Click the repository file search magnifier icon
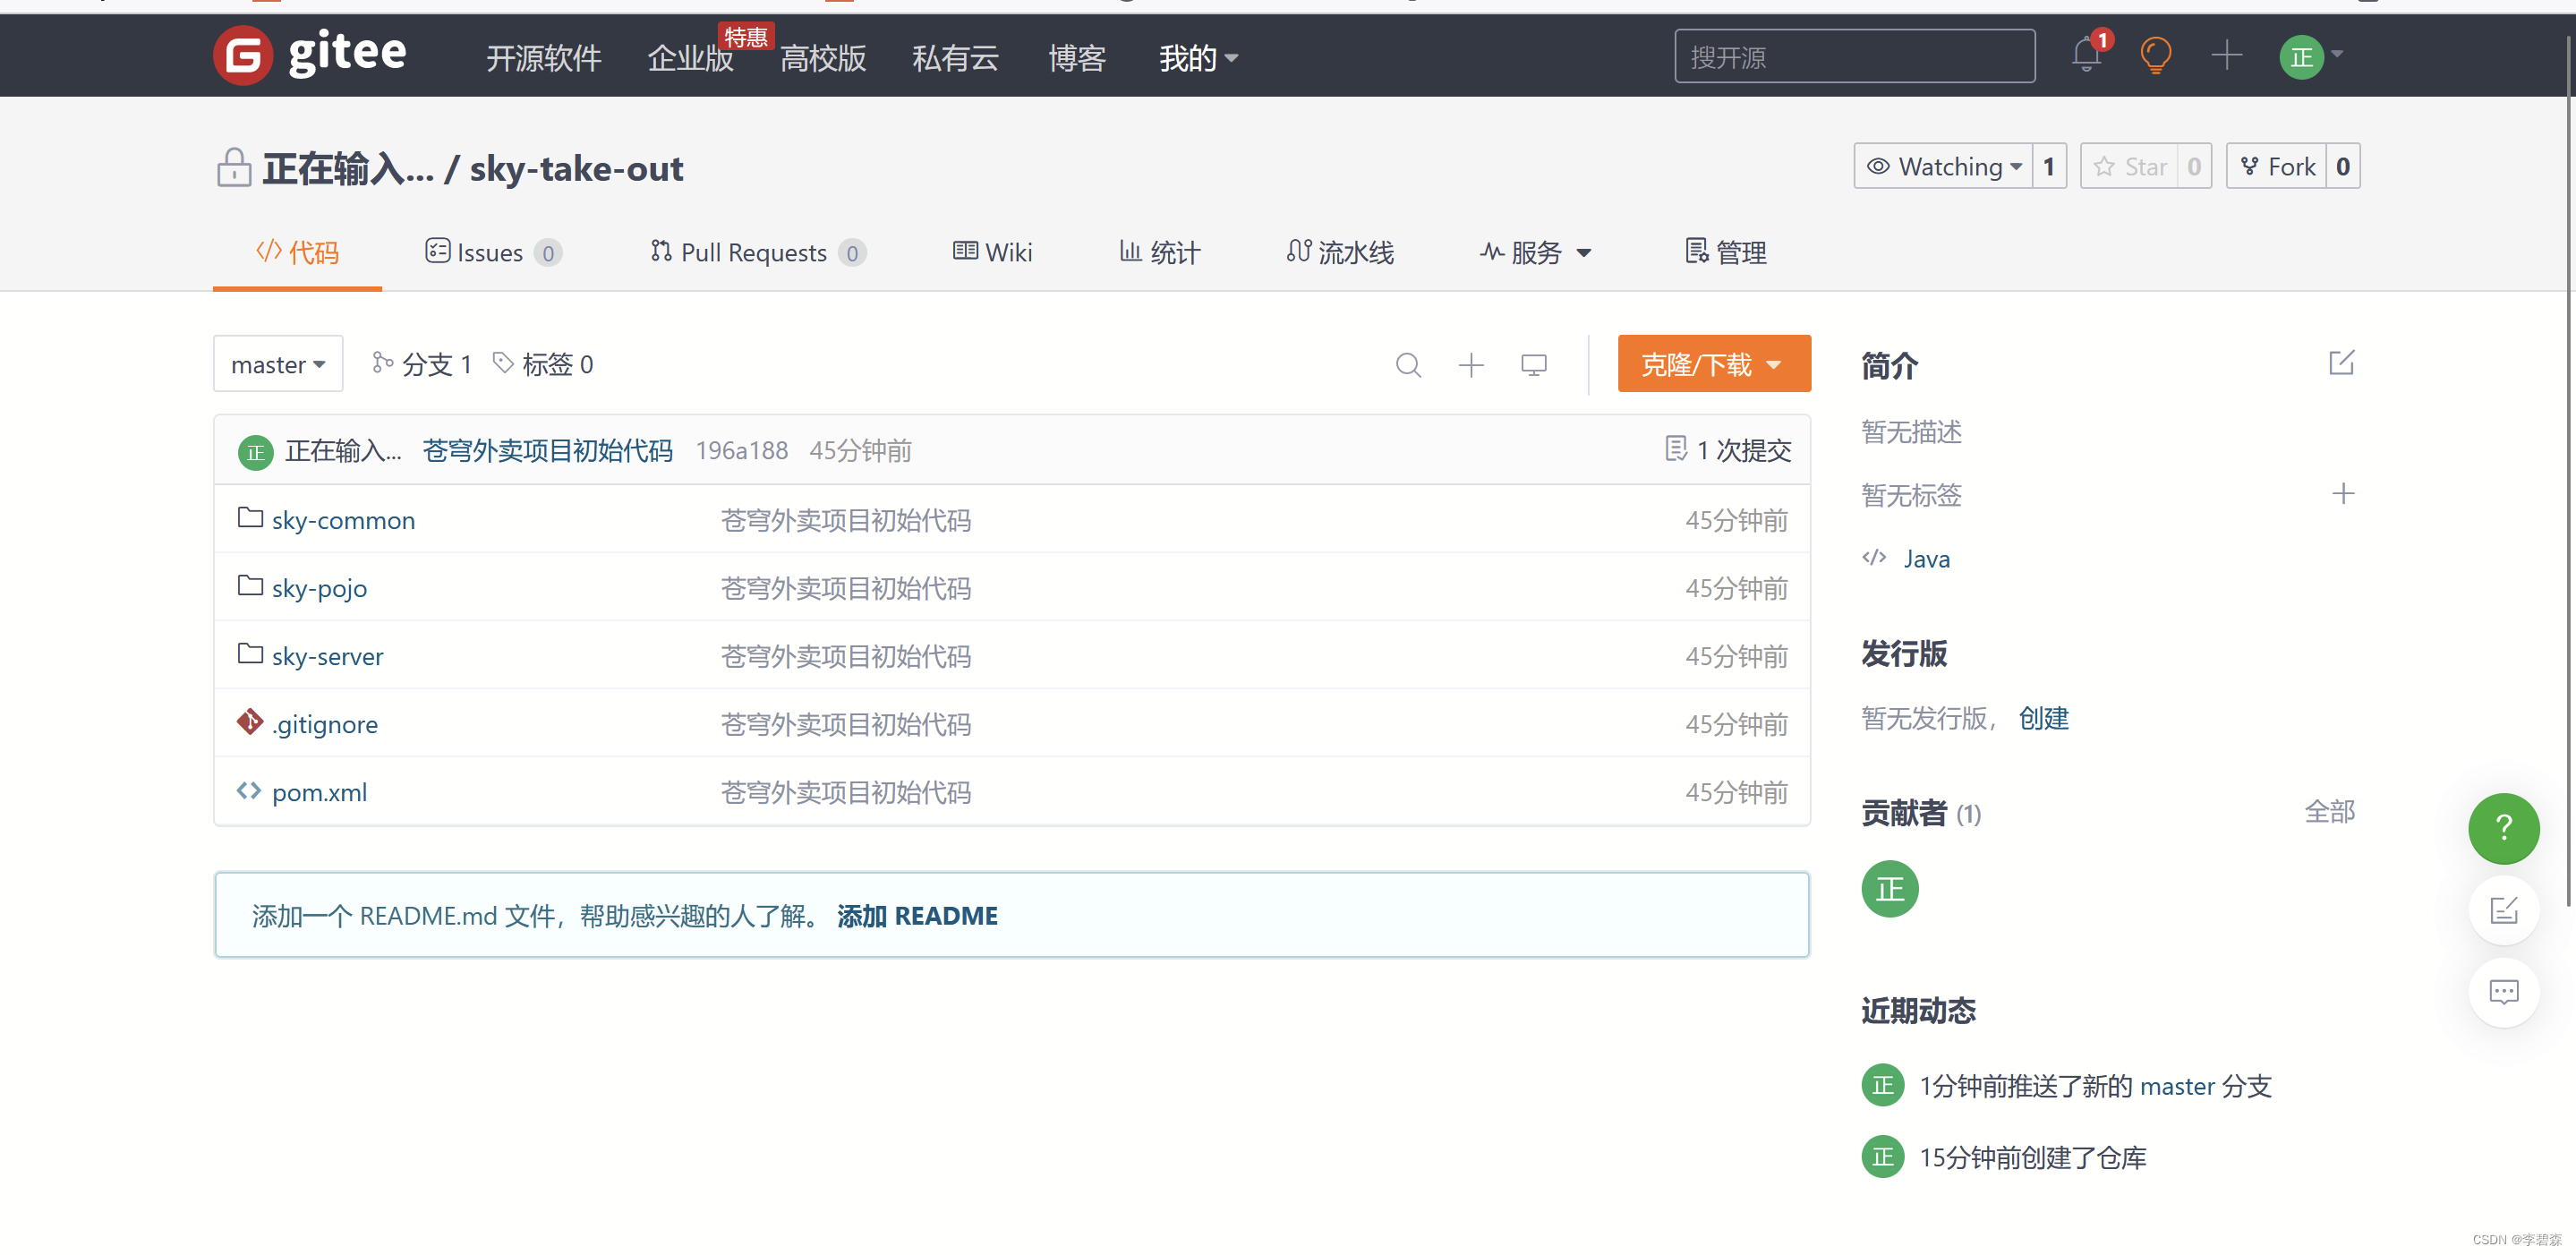Viewport: 2576px width, 1255px height. [1407, 365]
